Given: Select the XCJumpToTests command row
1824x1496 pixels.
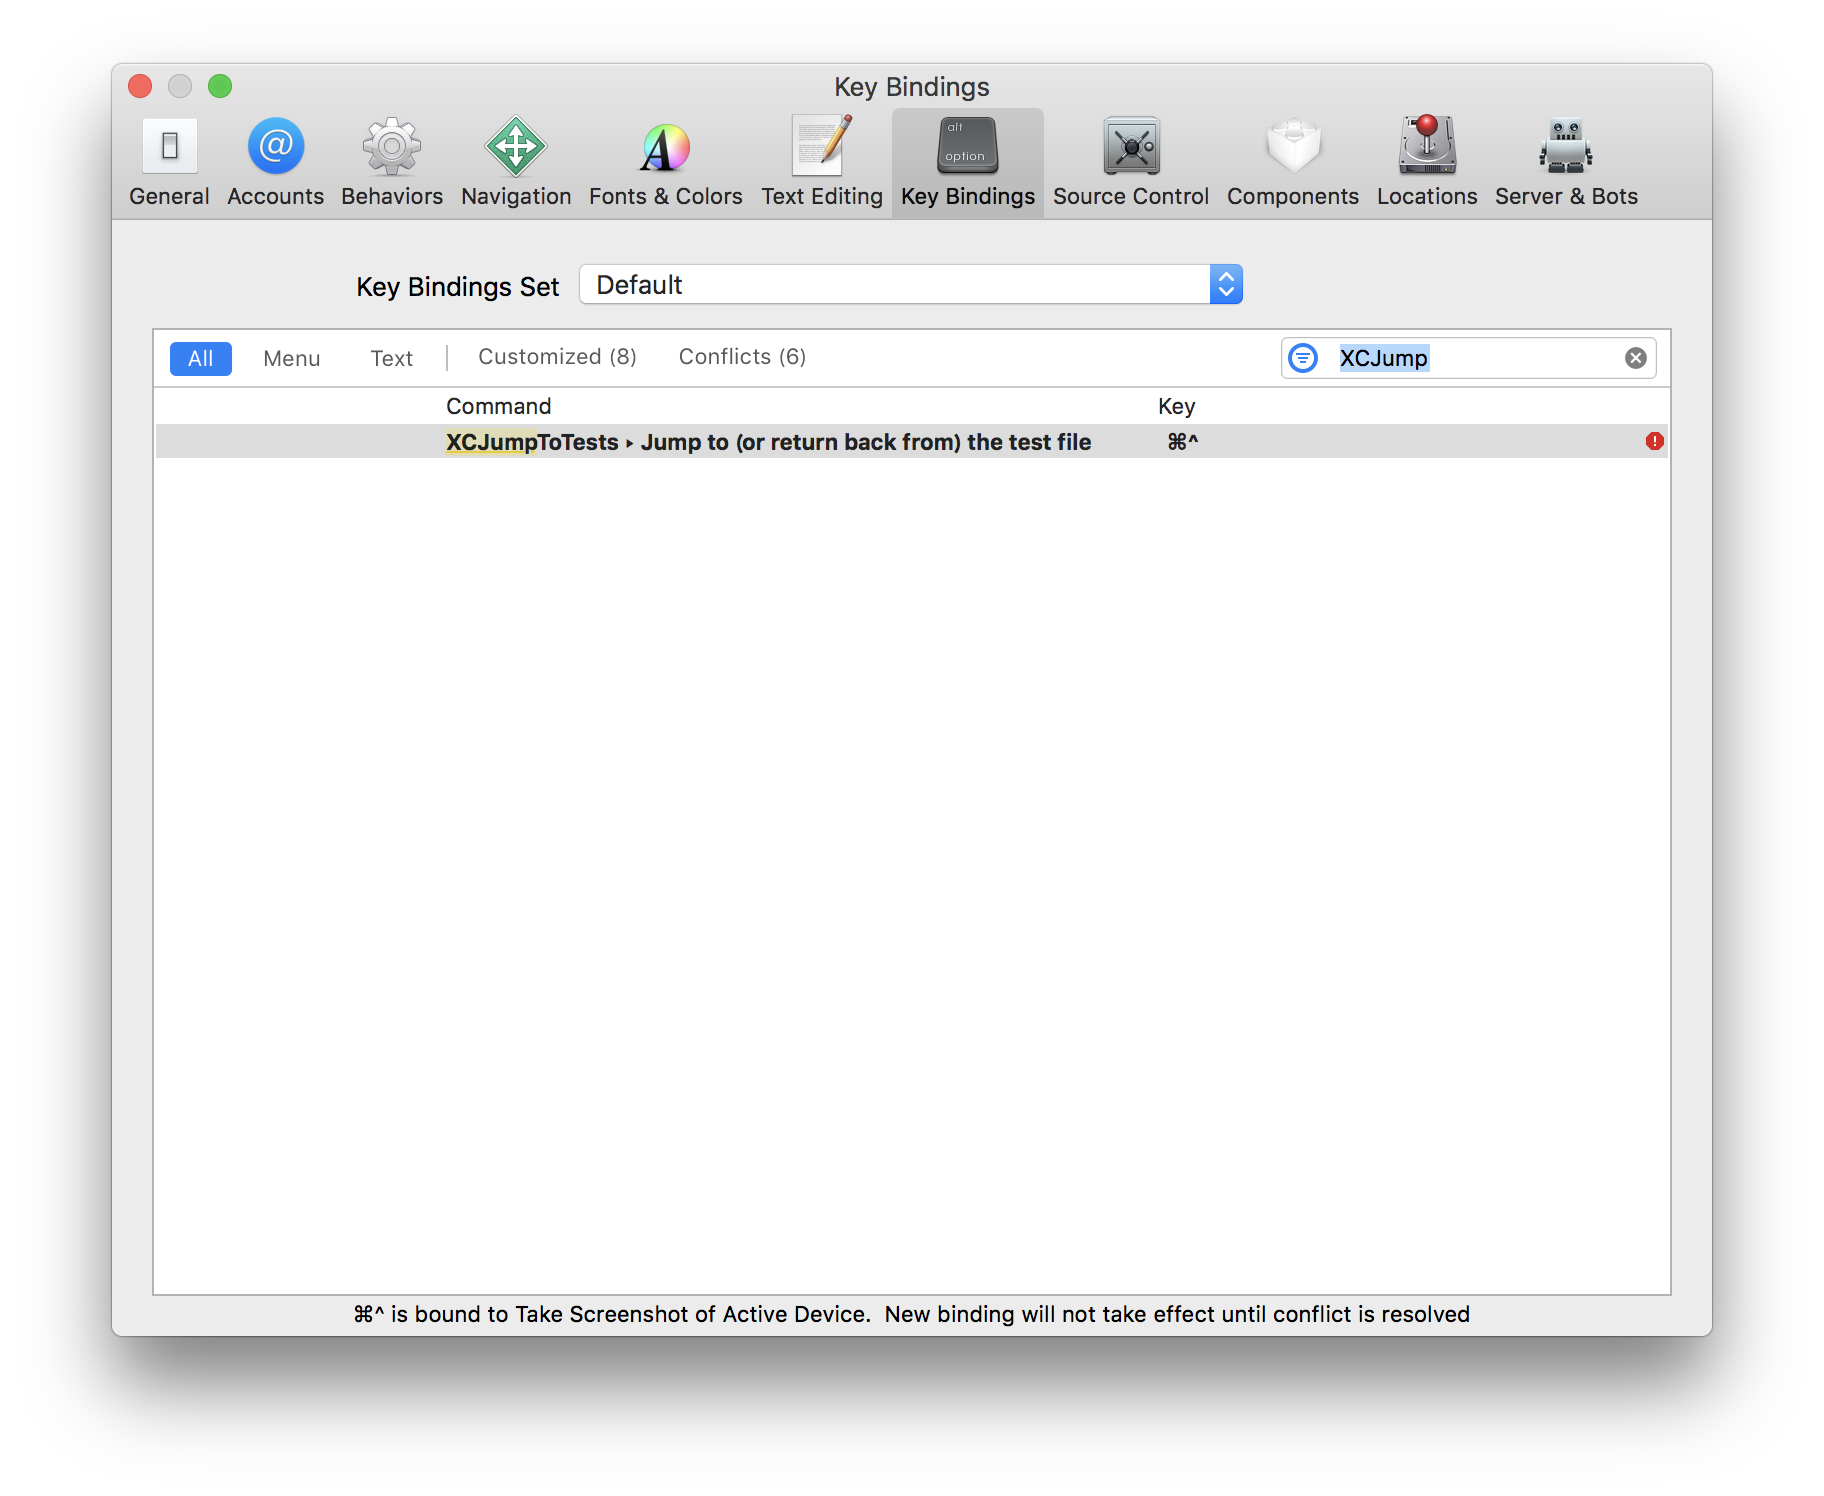Looking at the screenshot, I should (912, 441).
